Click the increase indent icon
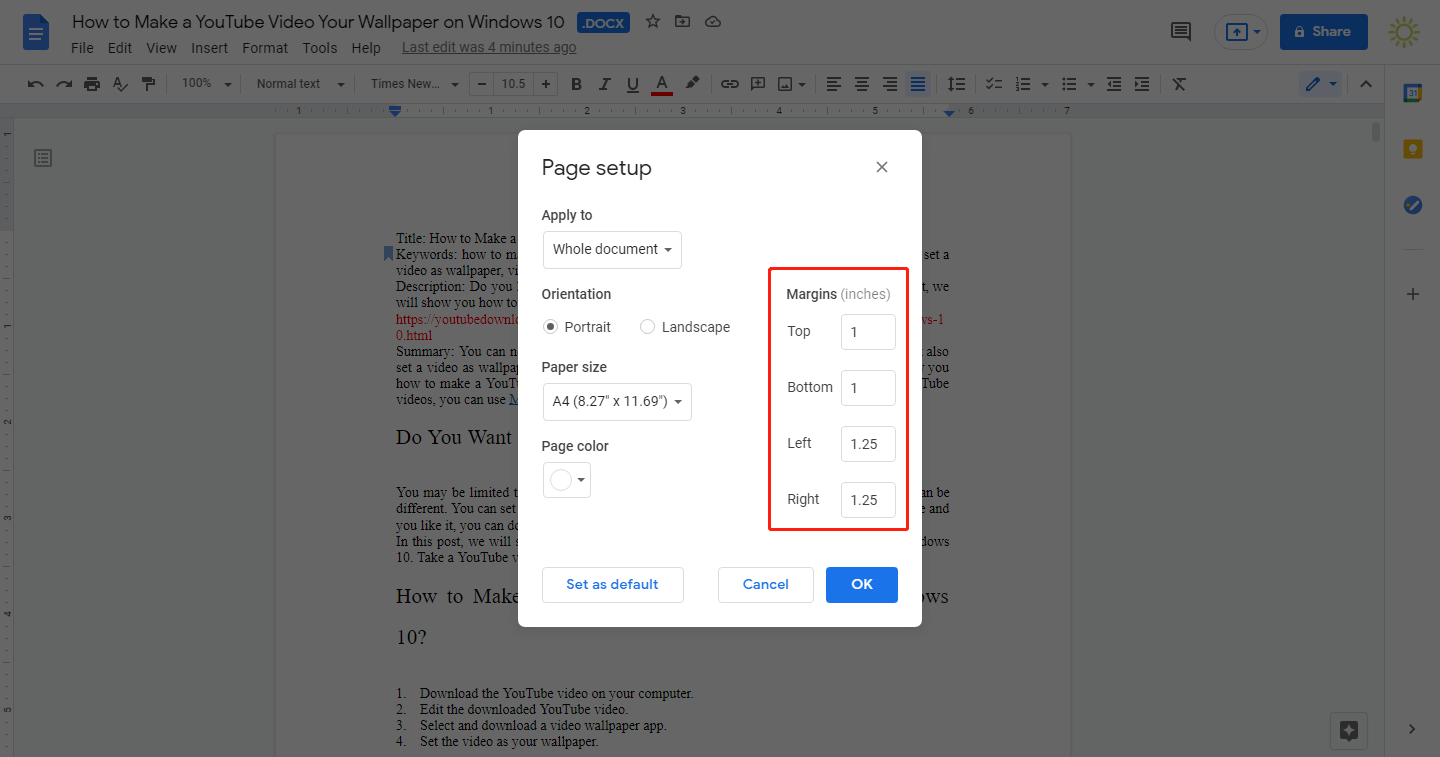1440x757 pixels. click(1142, 84)
